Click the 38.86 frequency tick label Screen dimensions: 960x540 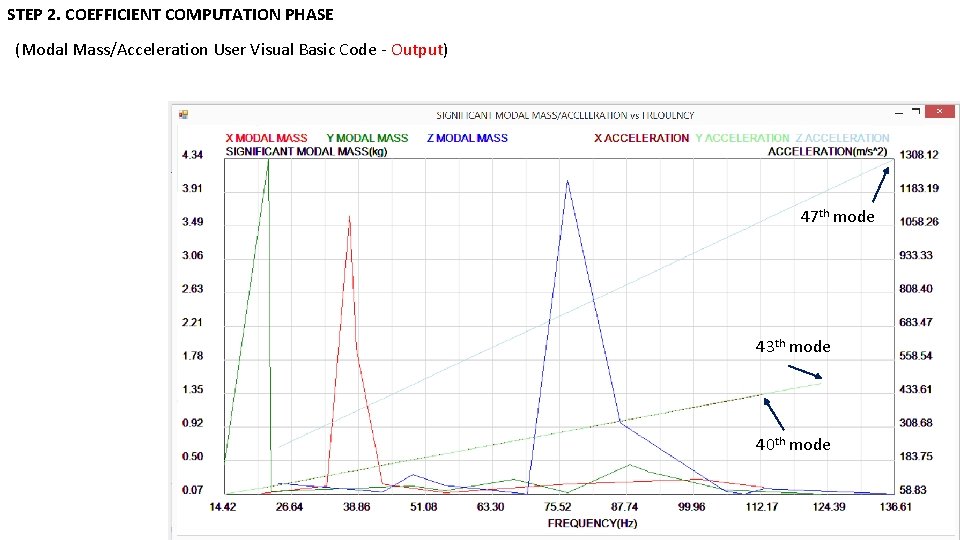pos(356,507)
